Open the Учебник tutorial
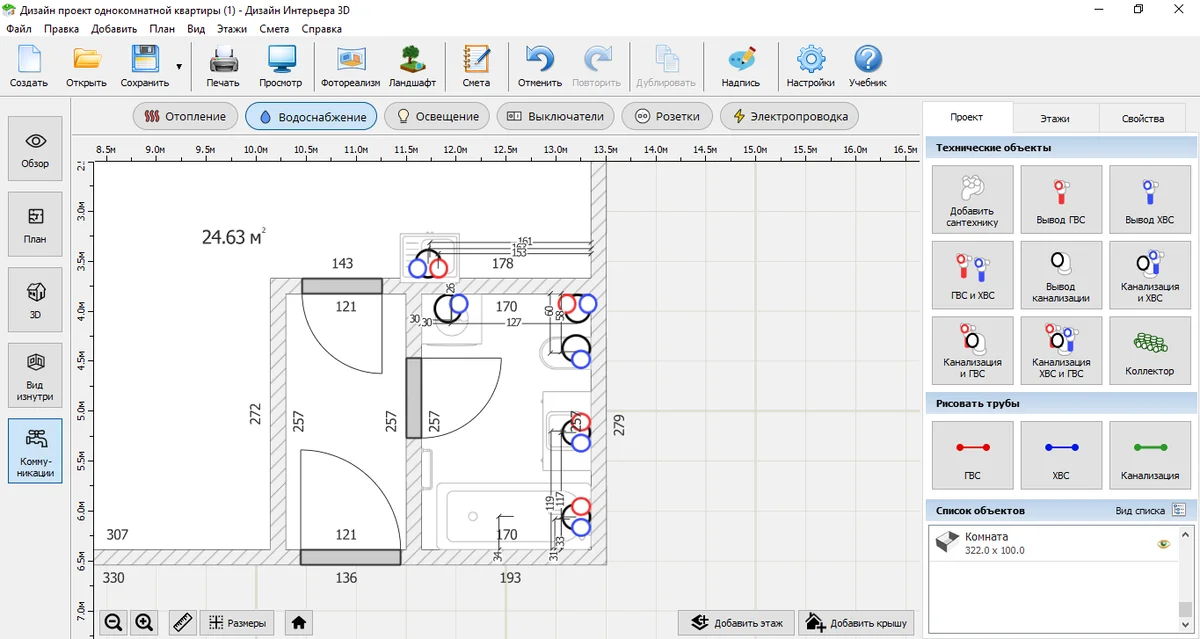The width and height of the screenshot is (1200, 639). click(868, 67)
